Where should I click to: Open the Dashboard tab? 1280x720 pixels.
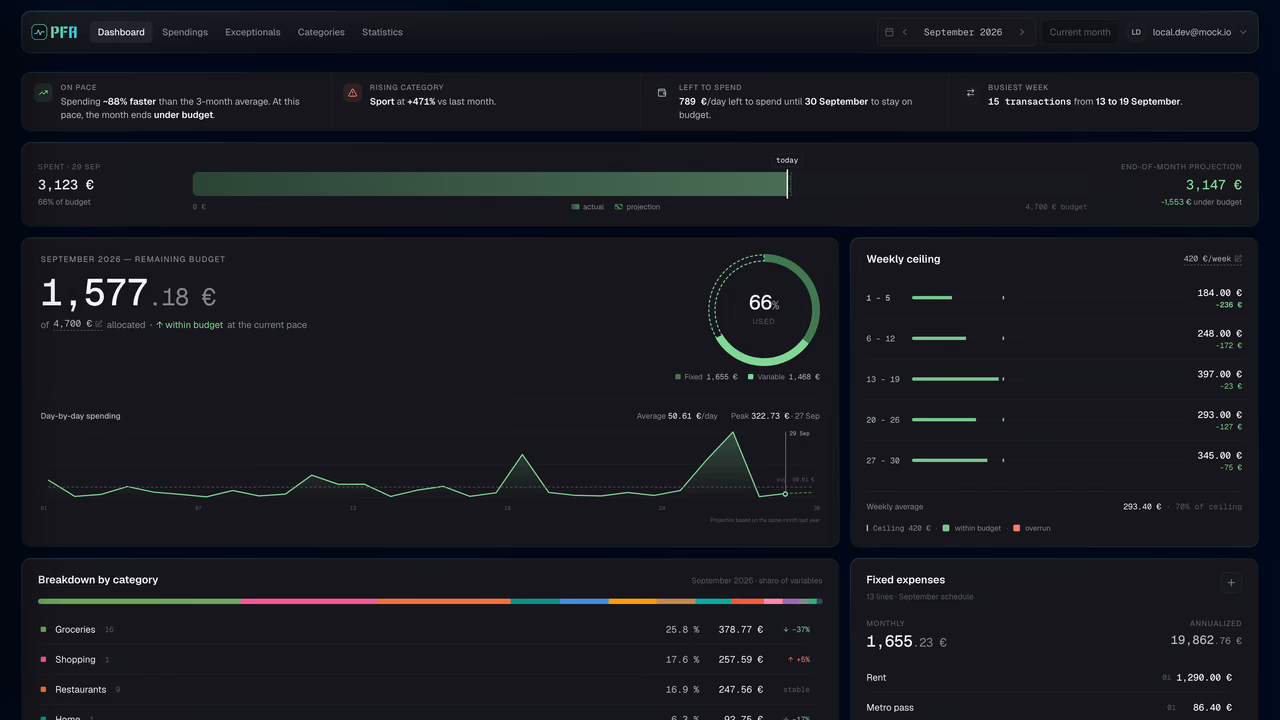pyautogui.click(x=121, y=32)
